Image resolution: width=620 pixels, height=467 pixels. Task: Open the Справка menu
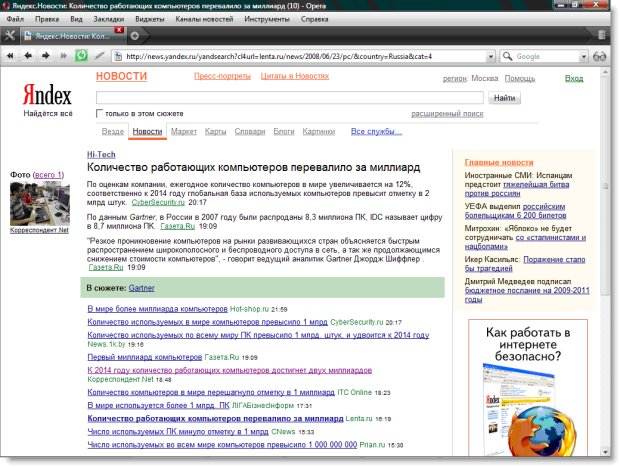pyautogui.click(x=314, y=19)
